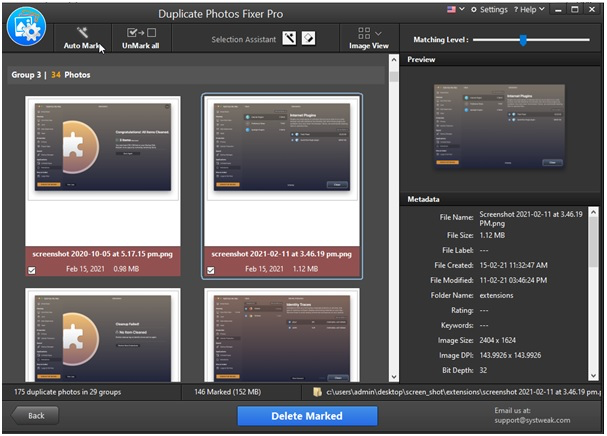Click the photo list scroll down arrow

tap(394, 376)
